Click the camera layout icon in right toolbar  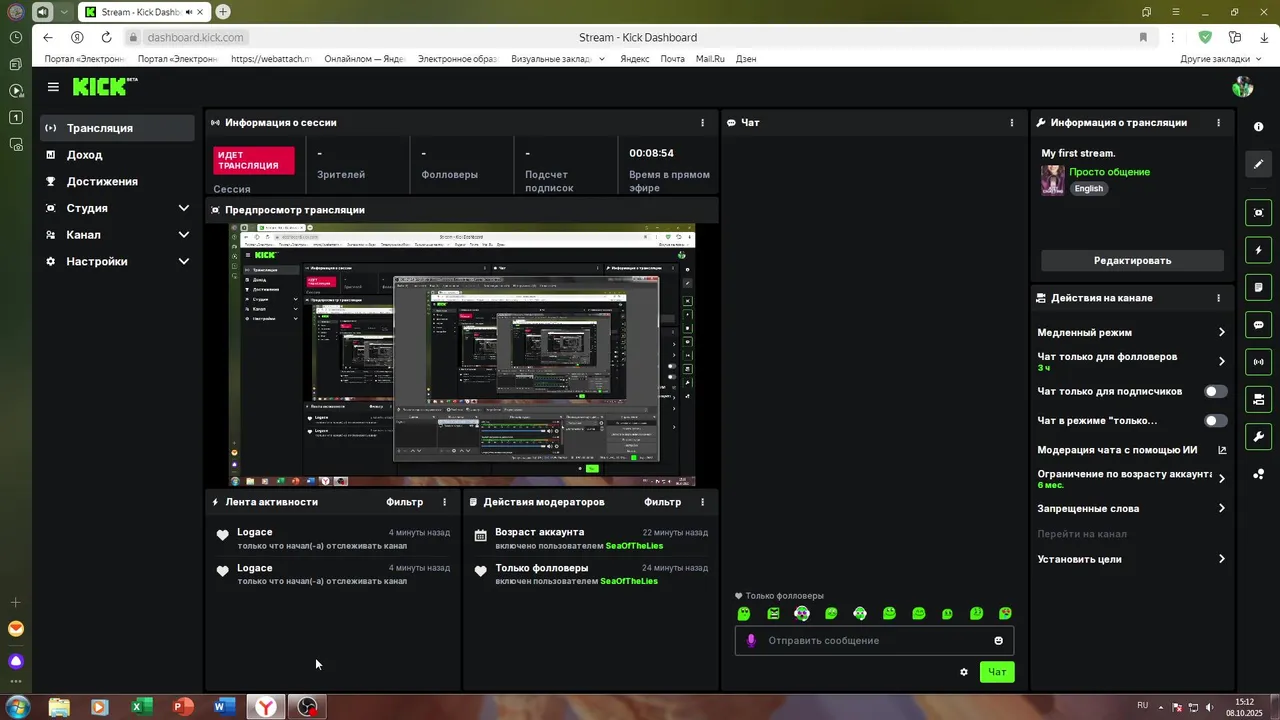pyautogui.click(x=1259, y=400)
